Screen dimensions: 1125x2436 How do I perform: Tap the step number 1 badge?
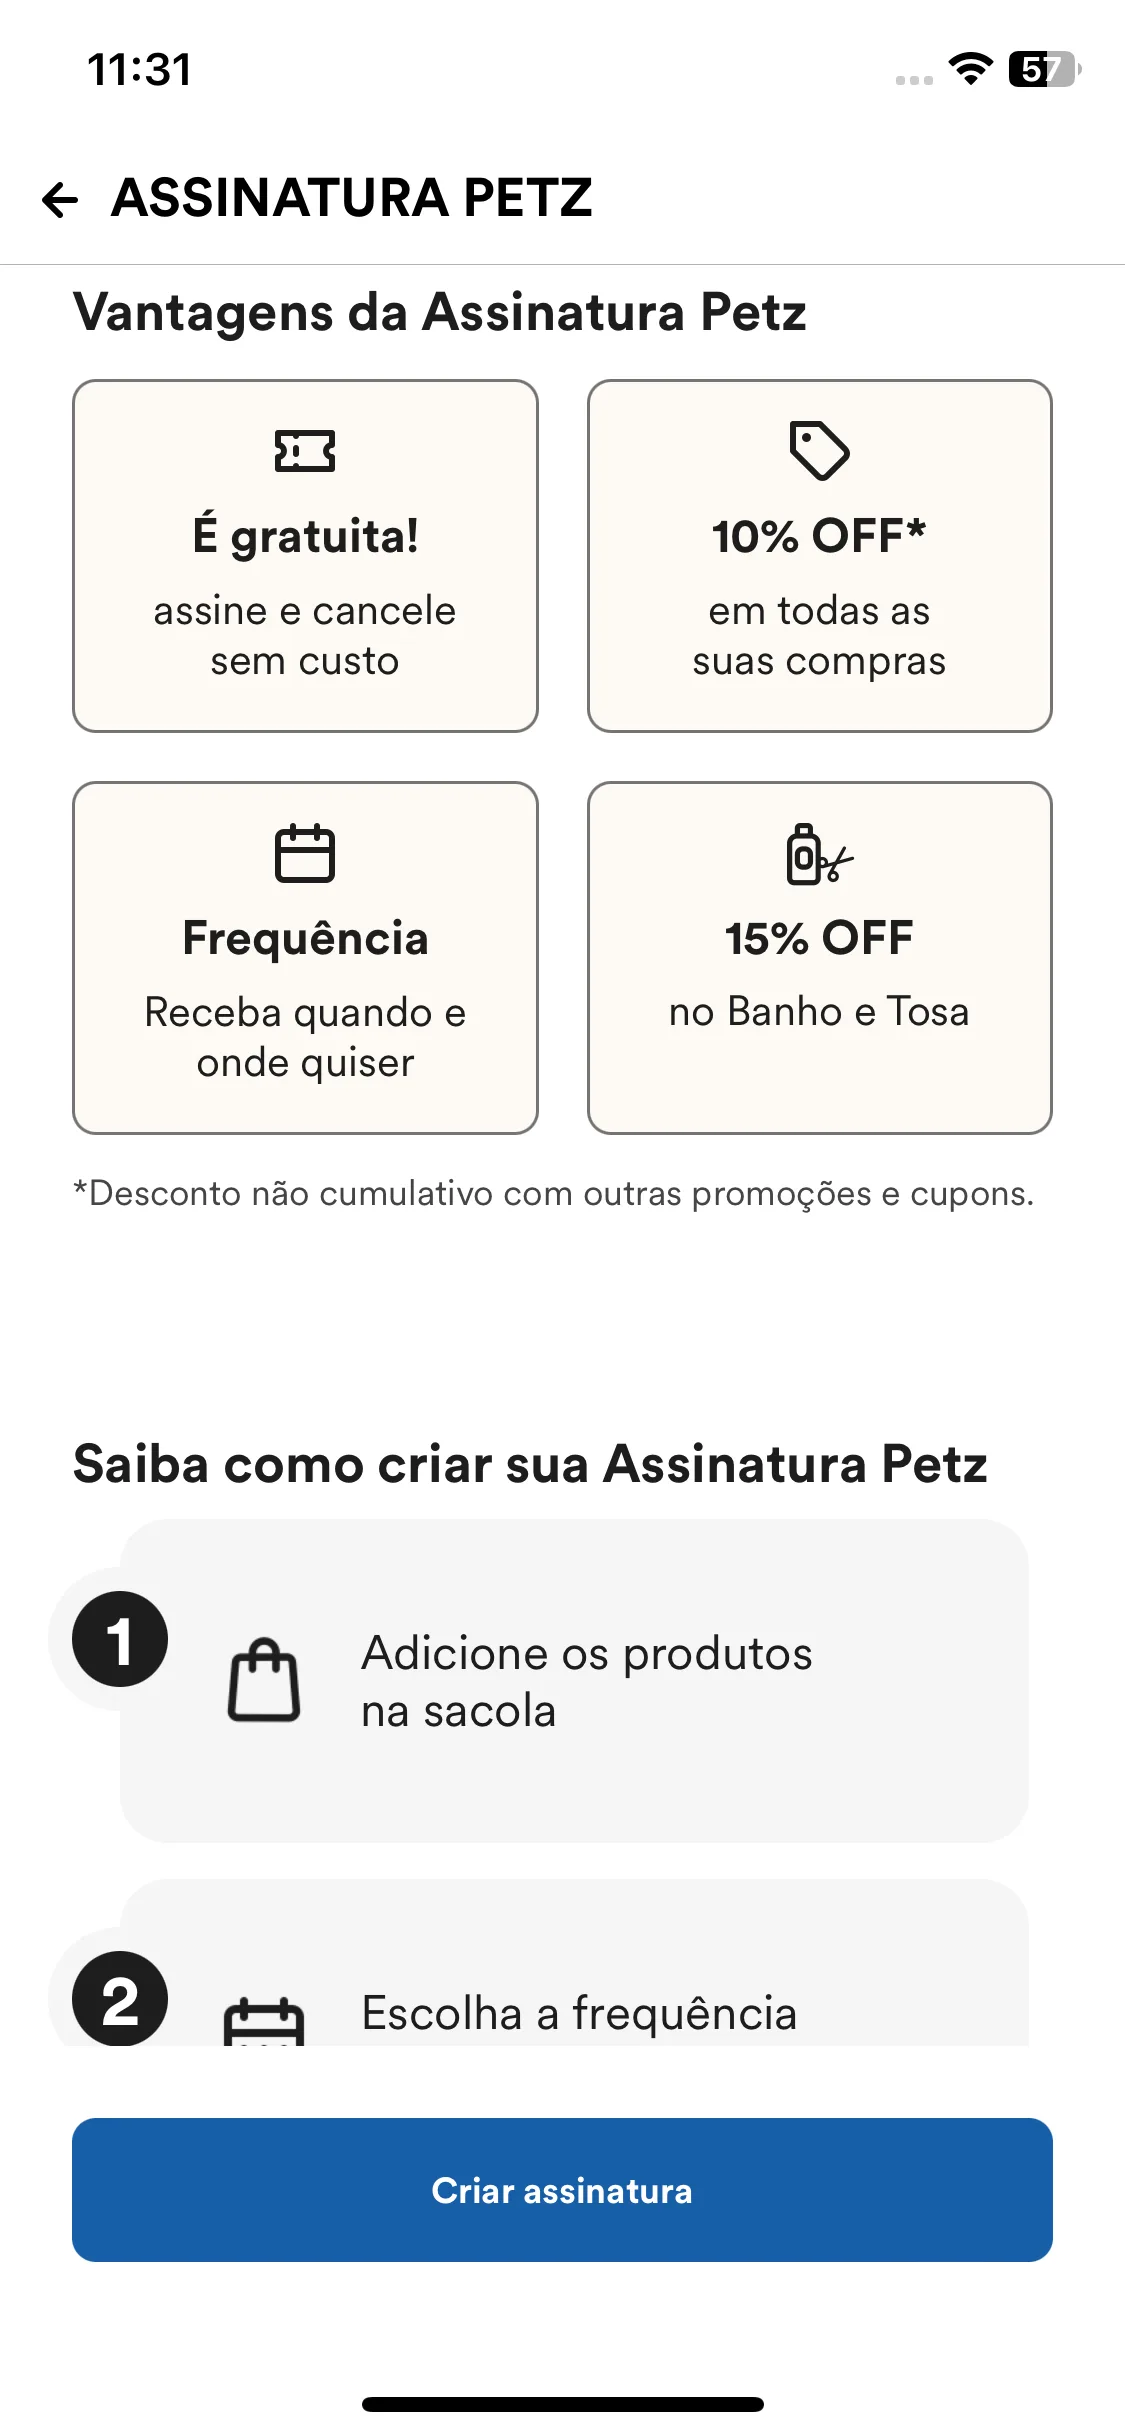[120, 1639]
